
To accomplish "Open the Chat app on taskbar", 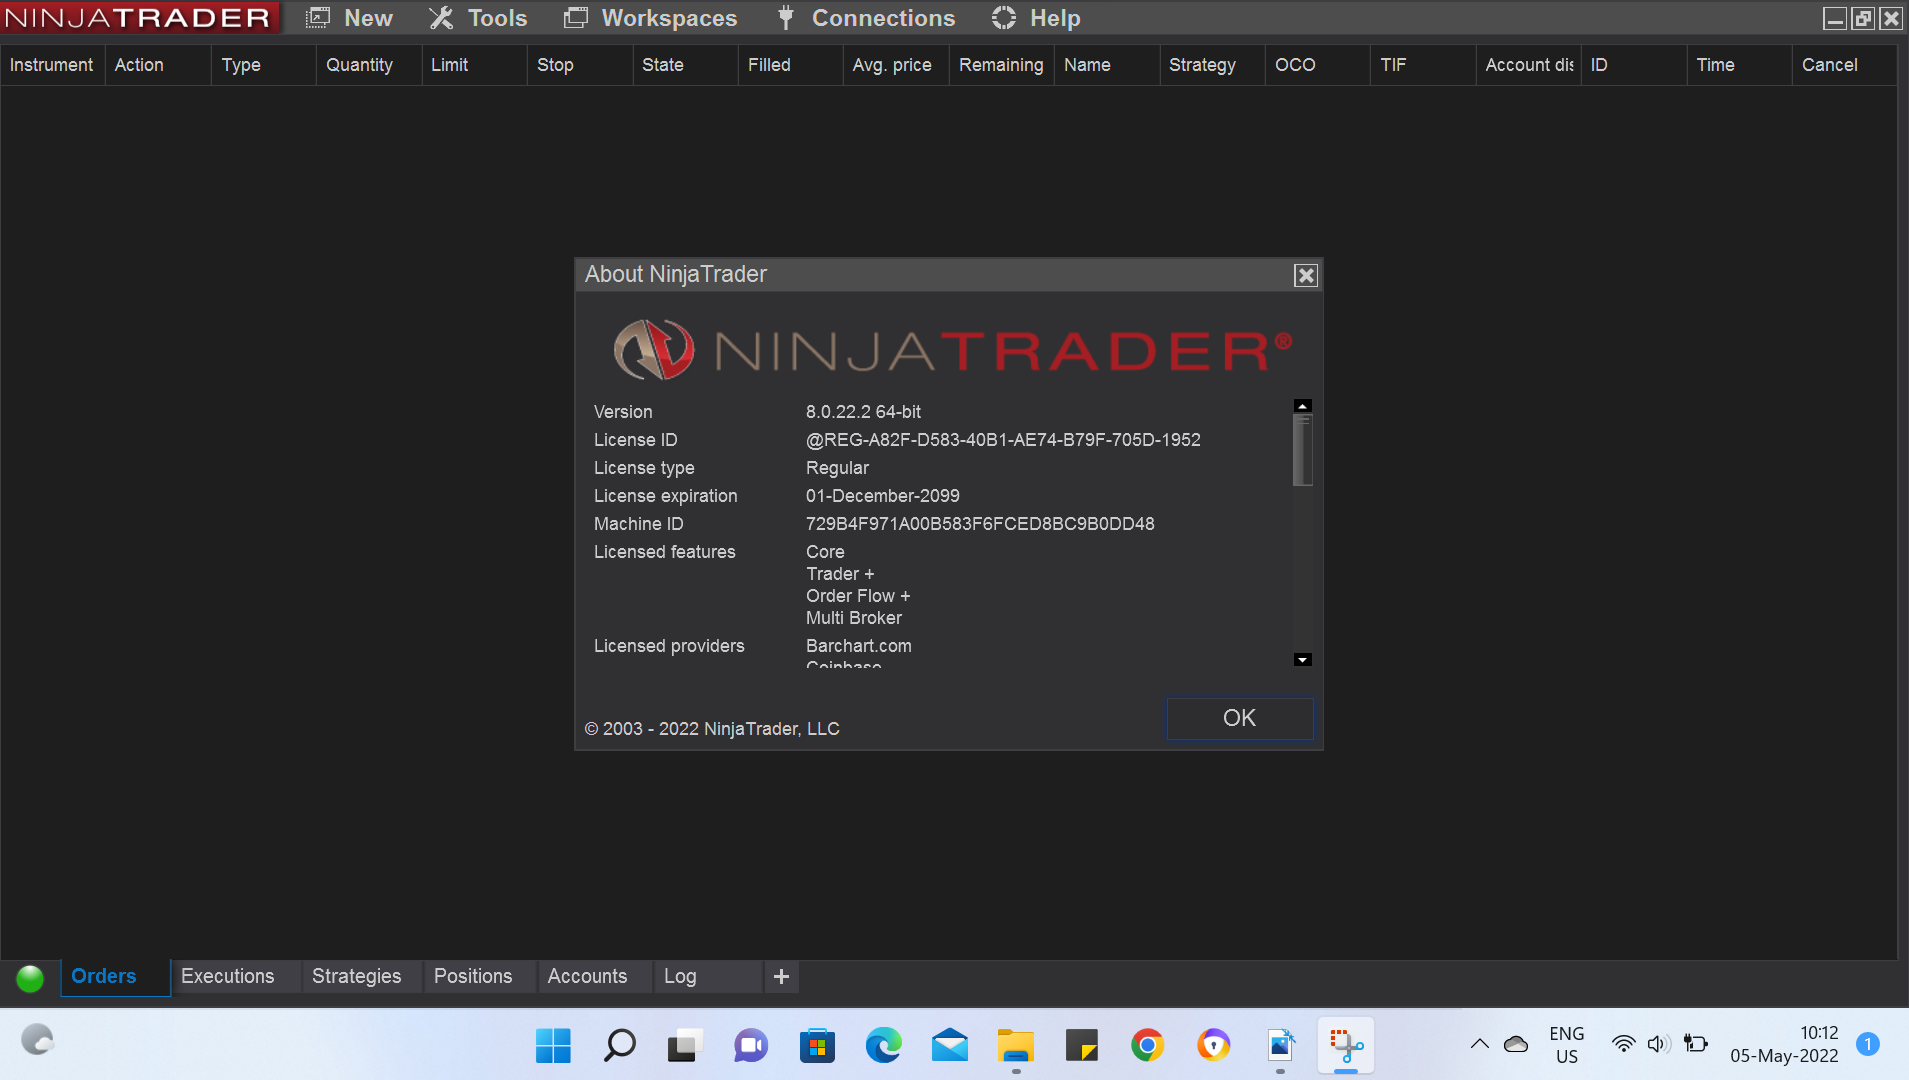I will pyautogui.click(x=751, y=1046).
